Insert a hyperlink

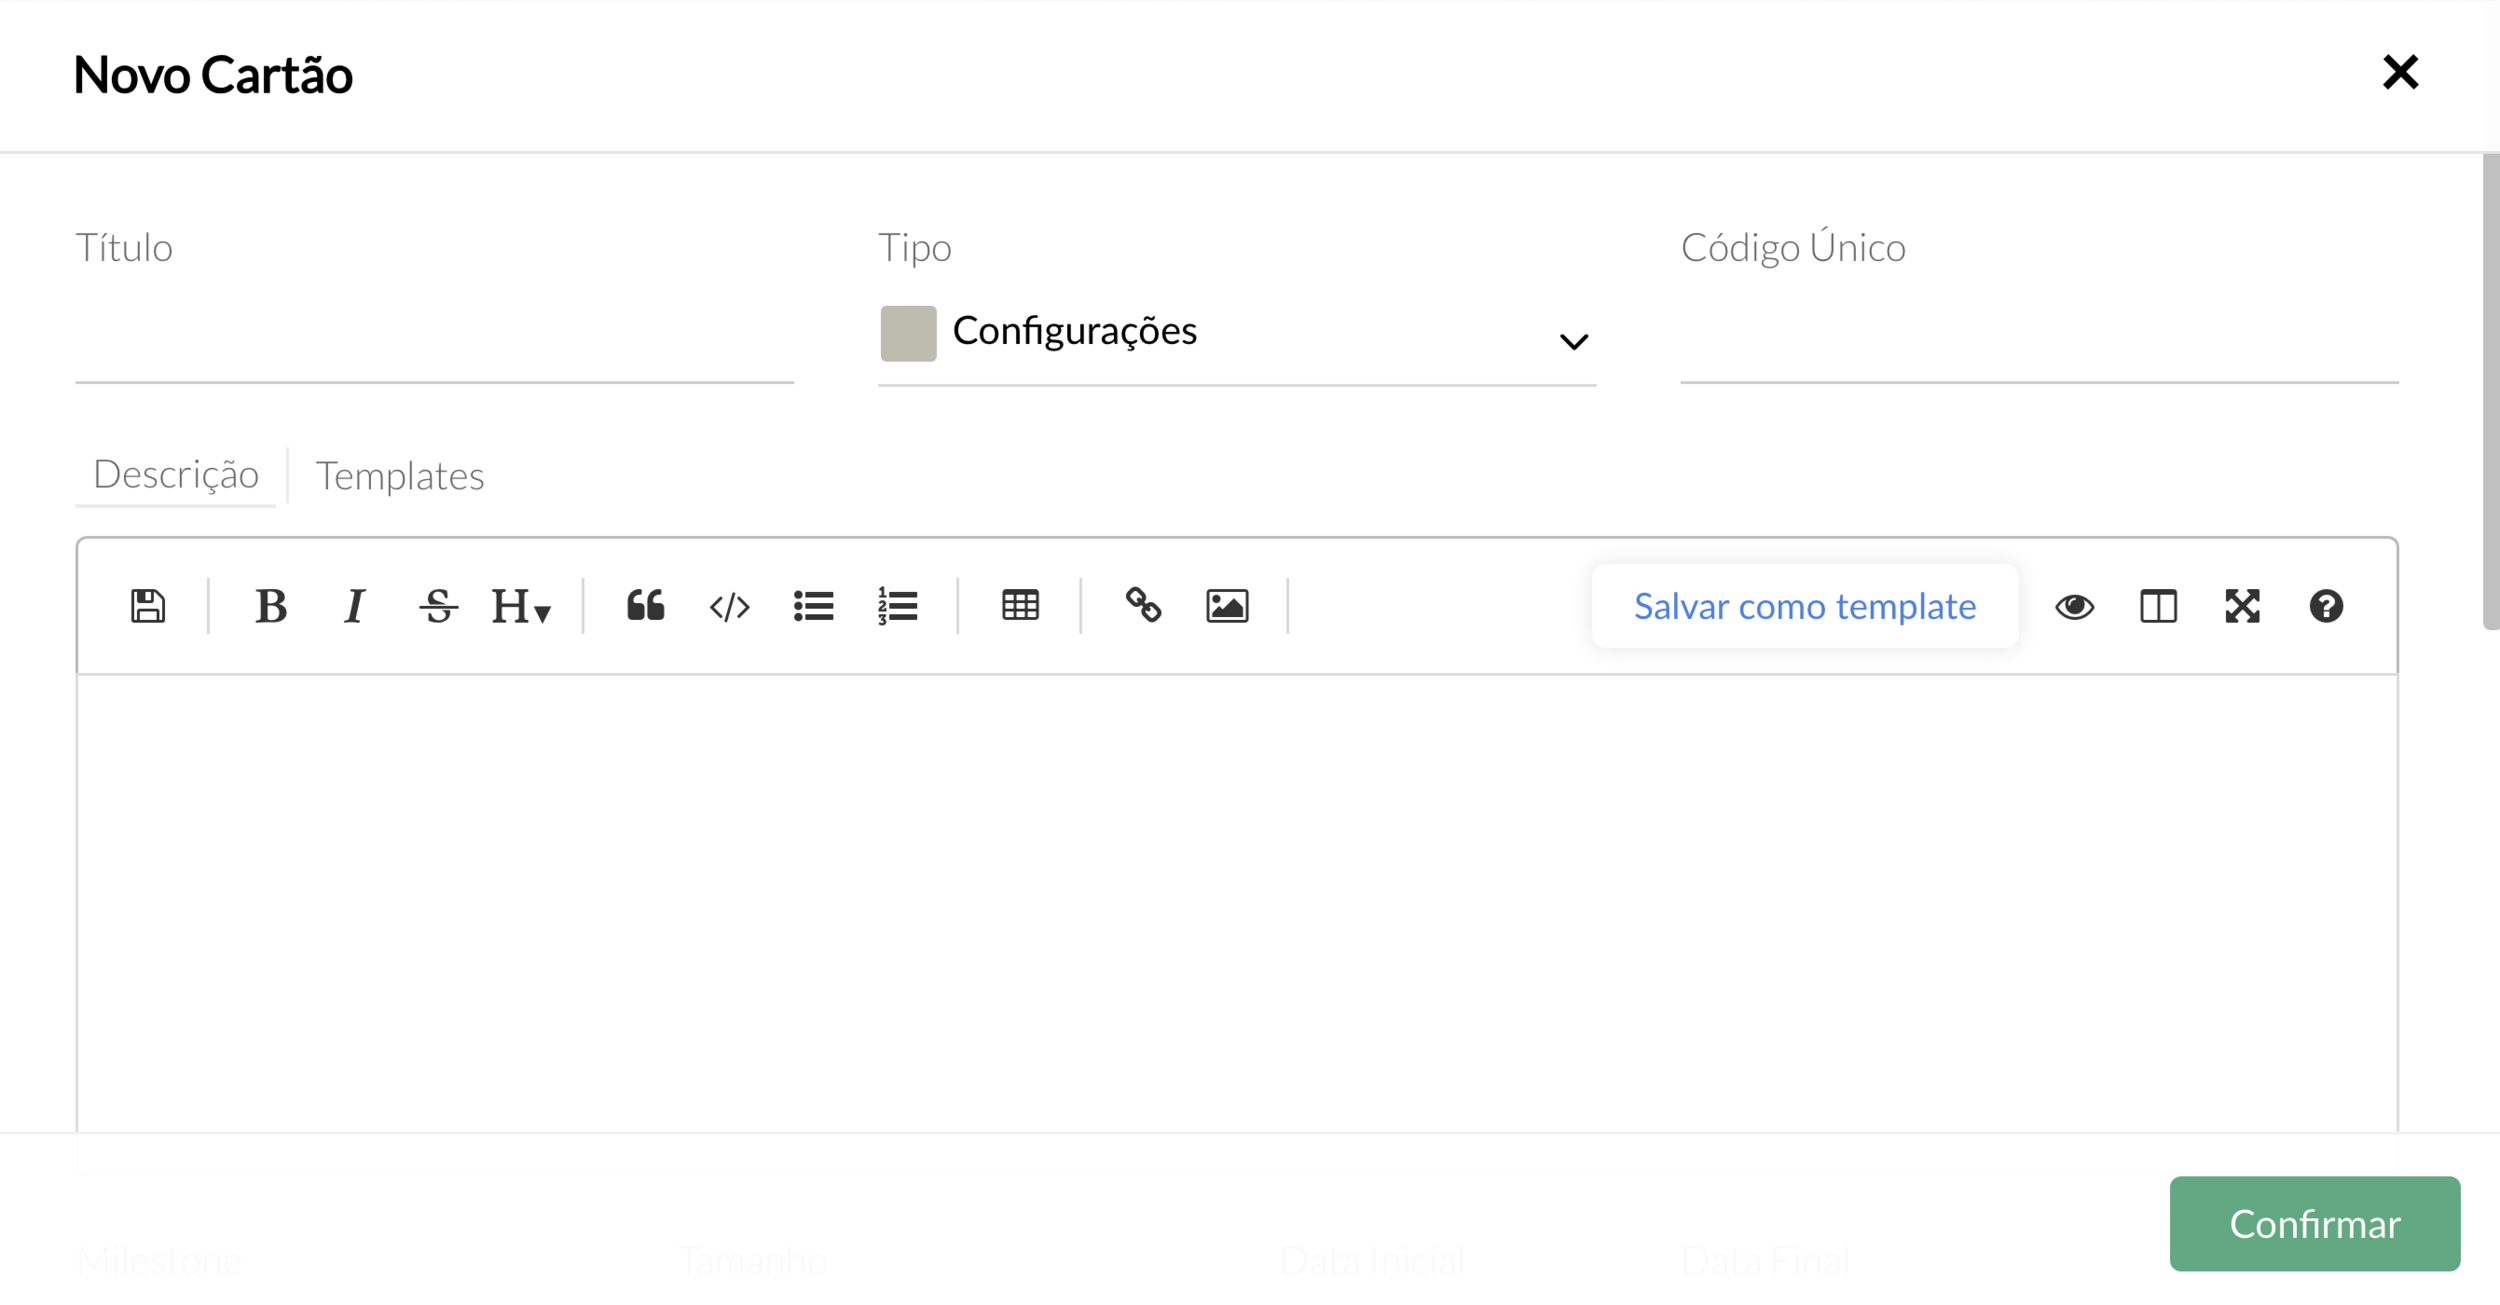point(1143,606)
